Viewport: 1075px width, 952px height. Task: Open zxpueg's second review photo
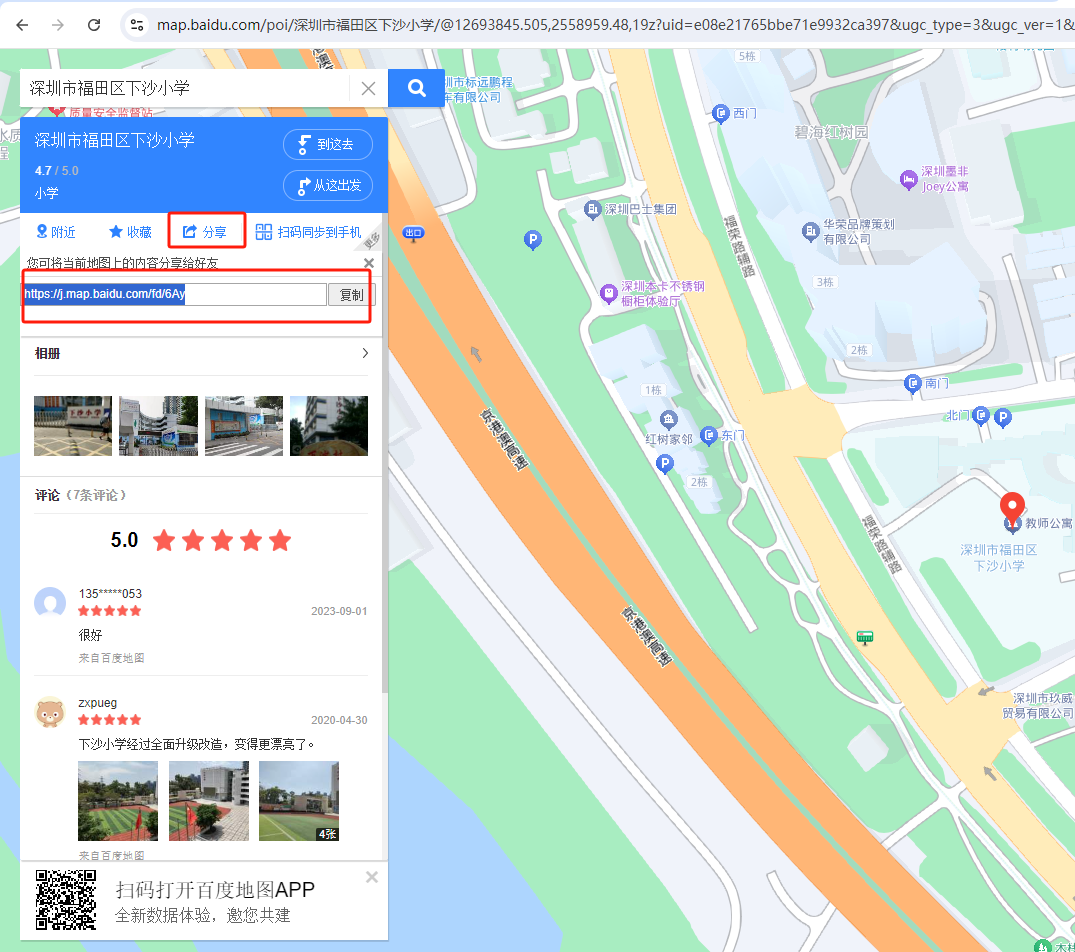[208, 801]
